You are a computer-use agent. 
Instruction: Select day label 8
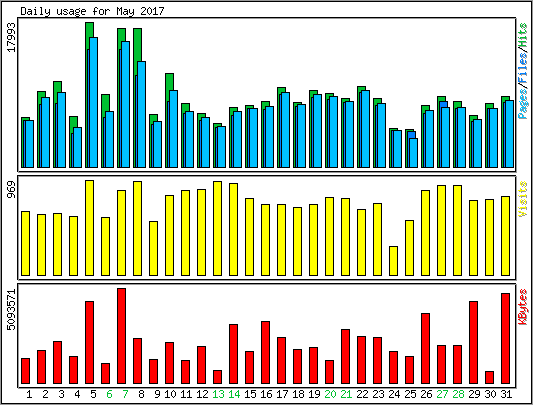coord(141,394)
